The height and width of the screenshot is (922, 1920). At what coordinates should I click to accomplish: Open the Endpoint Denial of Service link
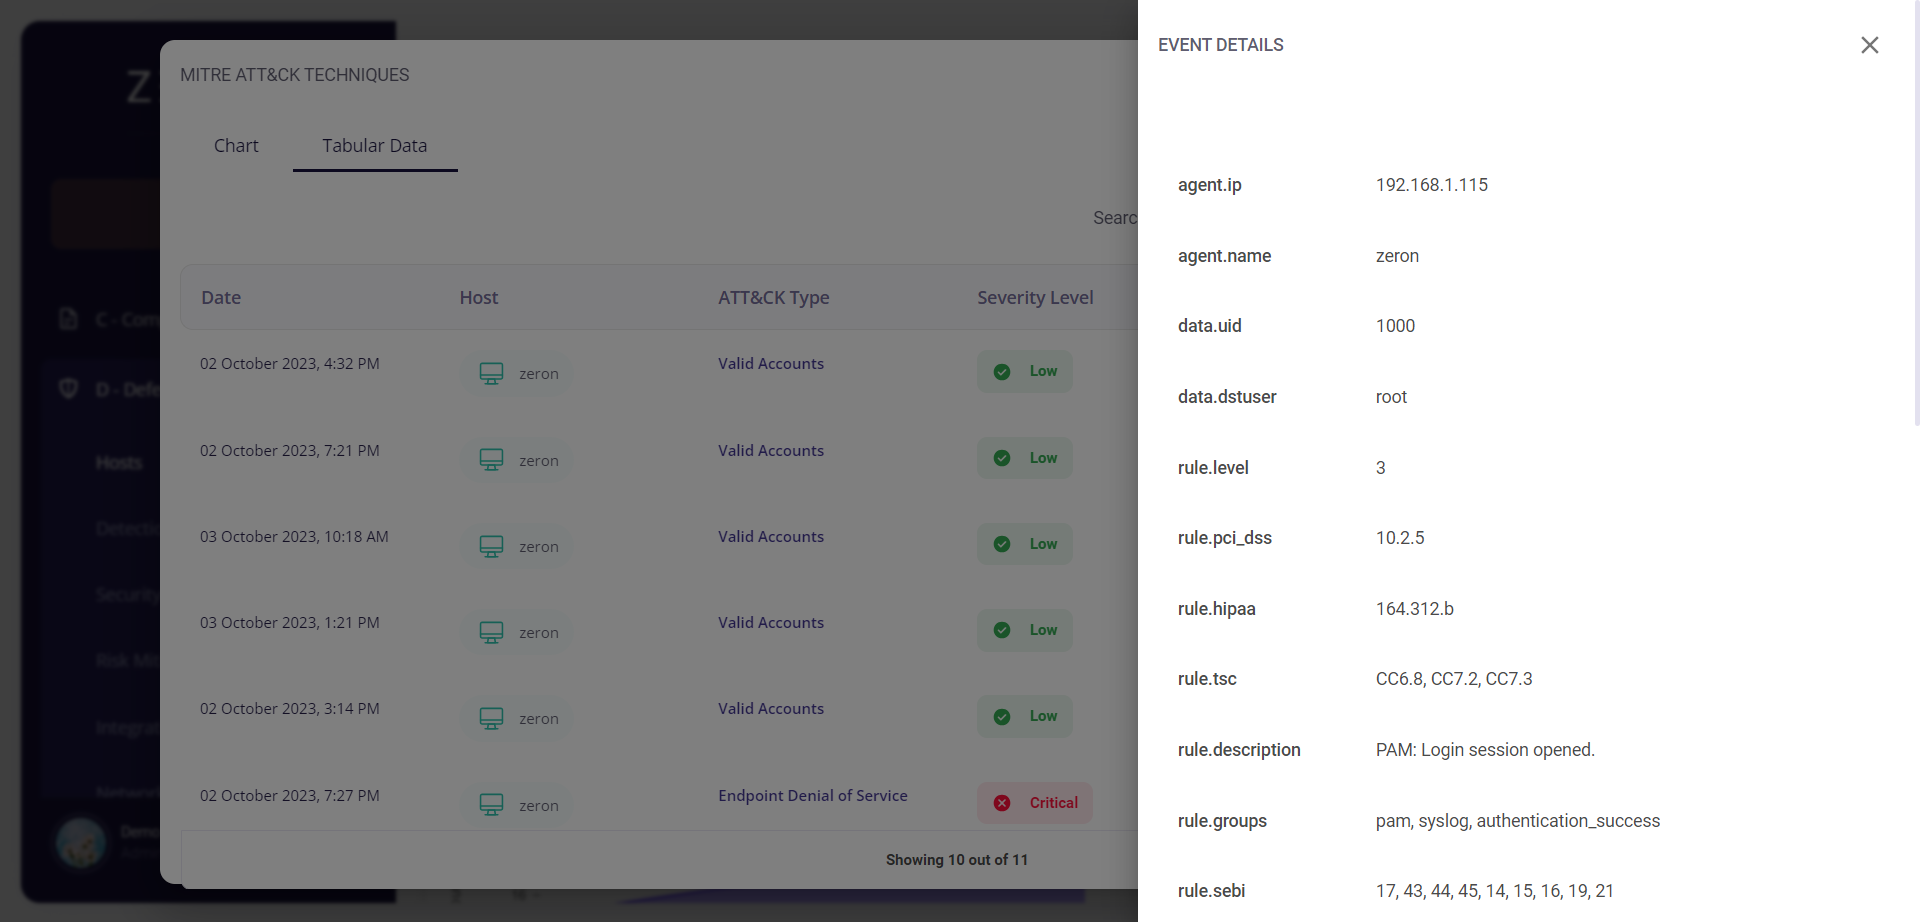[813, 796]
